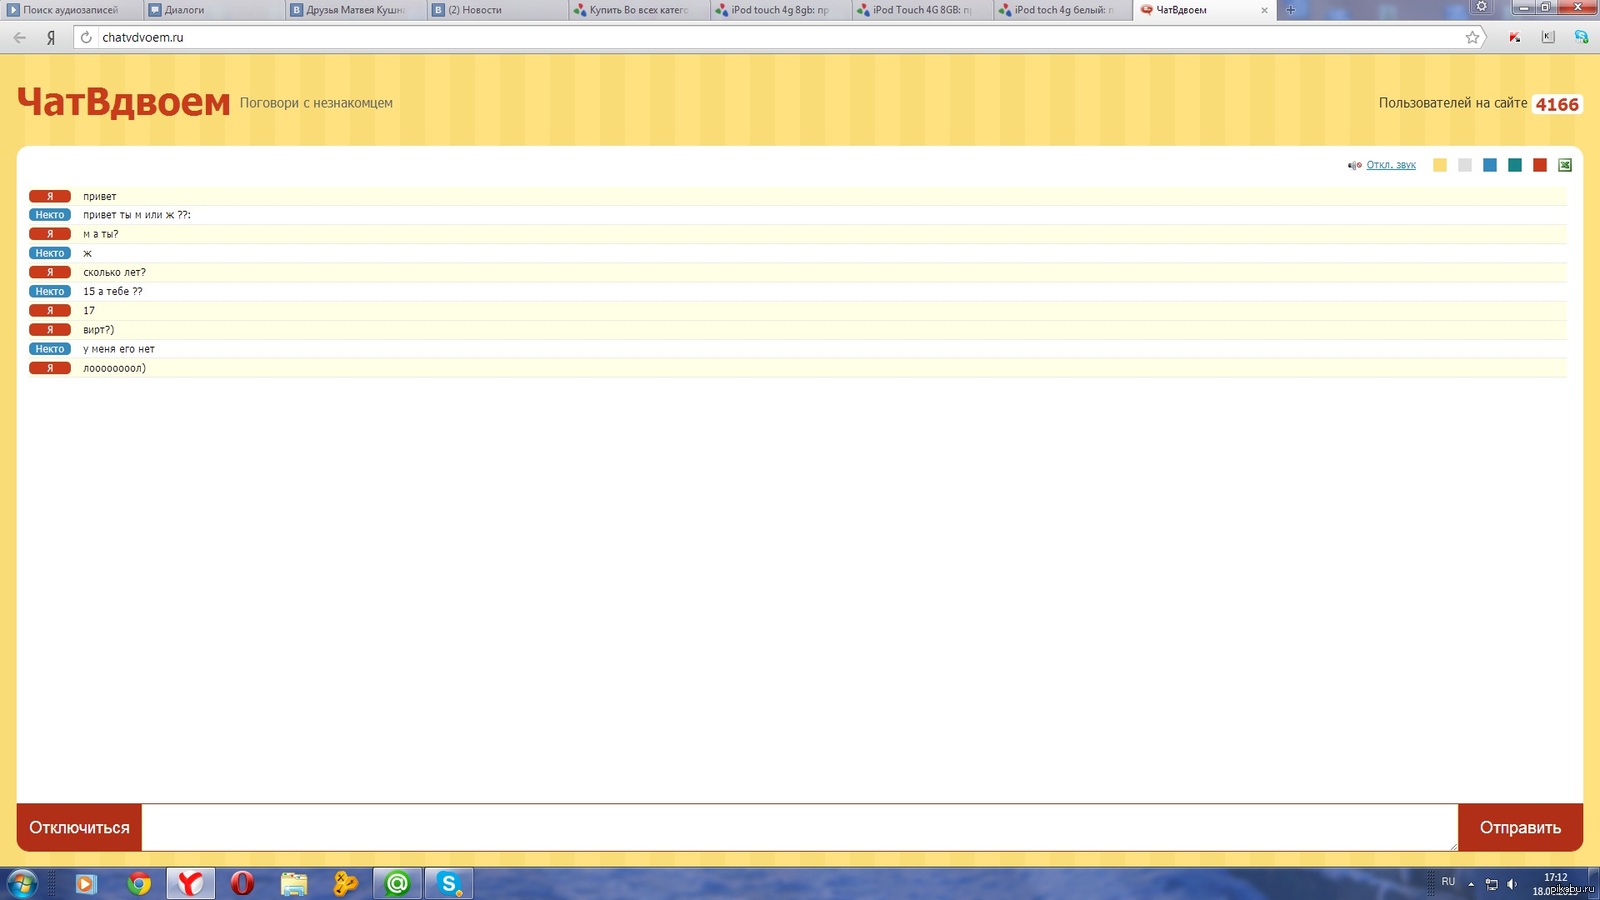Click the Отключиться disconnect button
Image resolution: width=1600 pixels, height=900 pixels.
pyautogui.click(x=79, y=827)
